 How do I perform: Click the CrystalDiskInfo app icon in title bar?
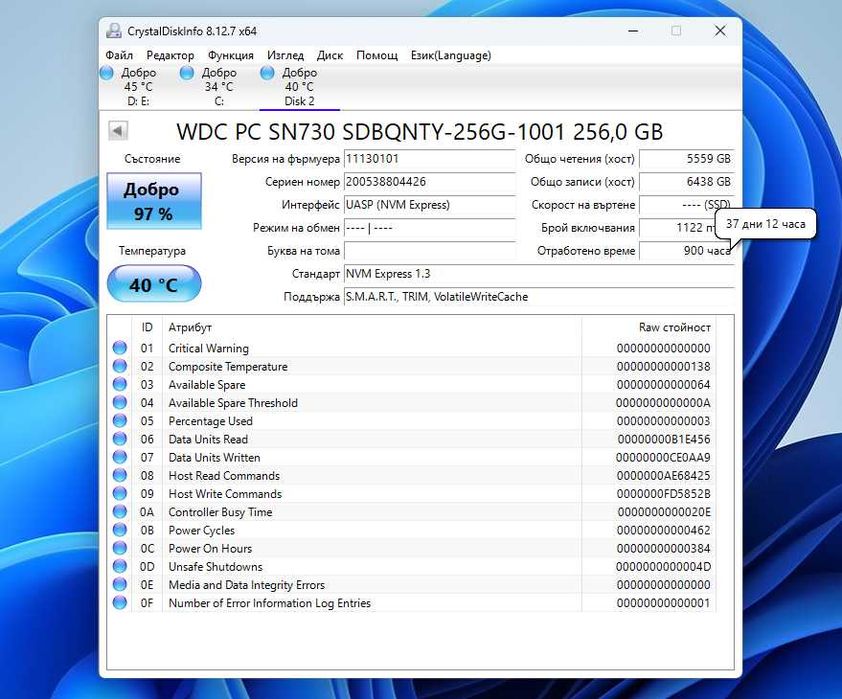tap(113, 31)
